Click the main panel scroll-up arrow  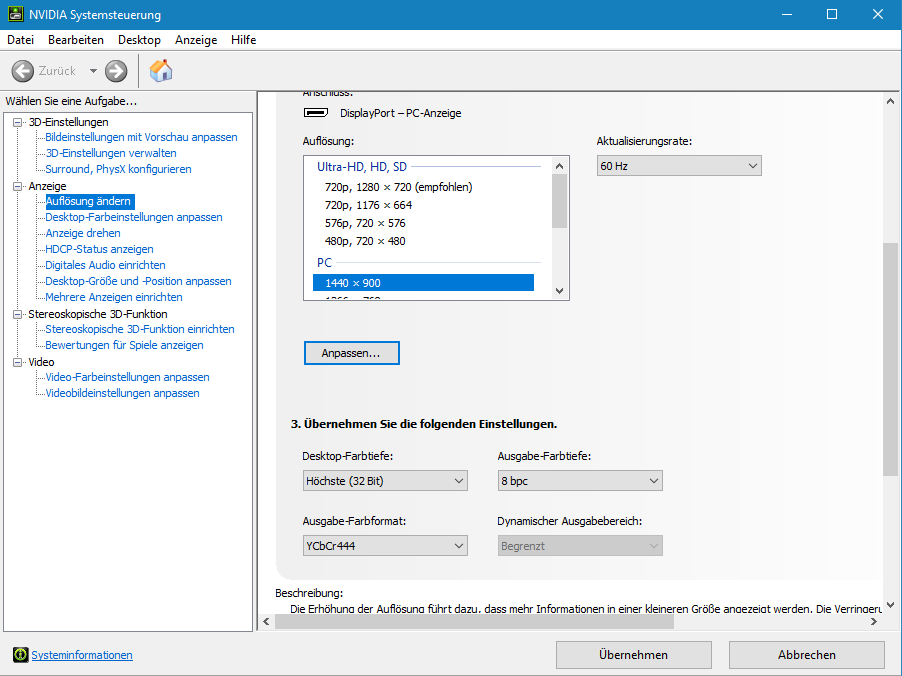[x=890, y=101]
